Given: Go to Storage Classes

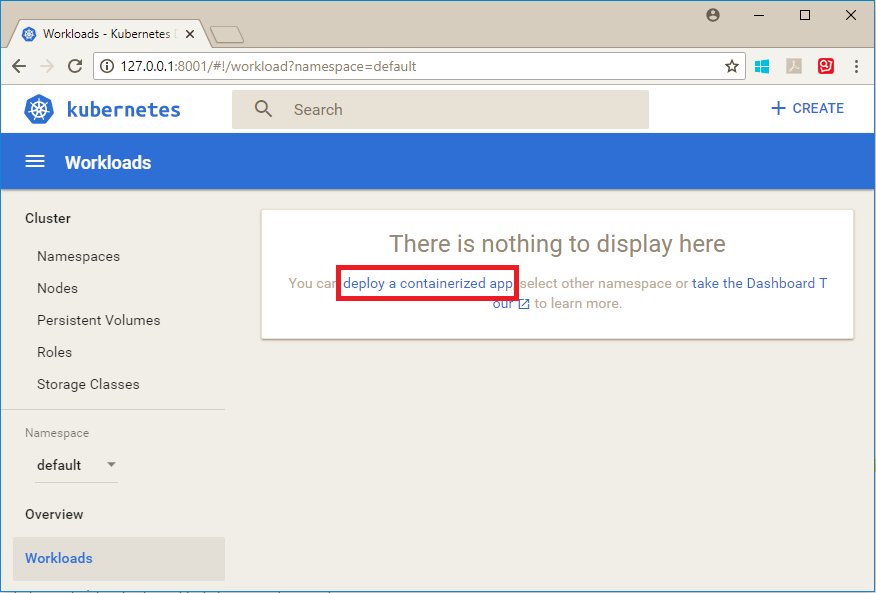Looking at the screenshot, I should click(x=88, y=385).
